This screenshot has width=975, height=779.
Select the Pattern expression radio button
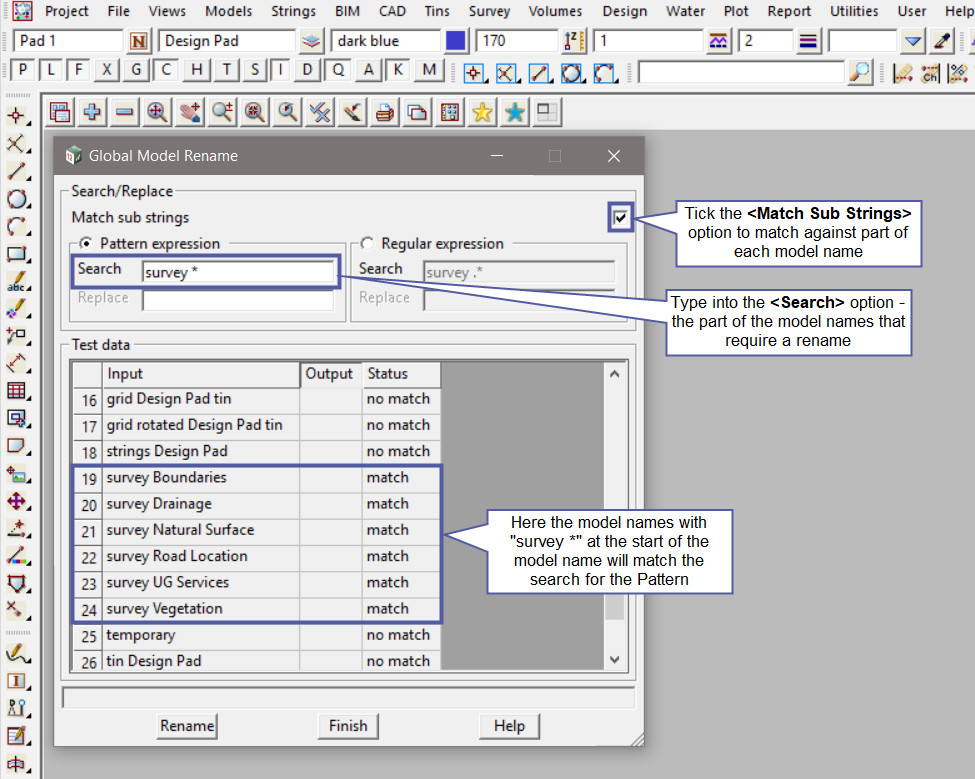pyautogui.click(x=85, y=243)
